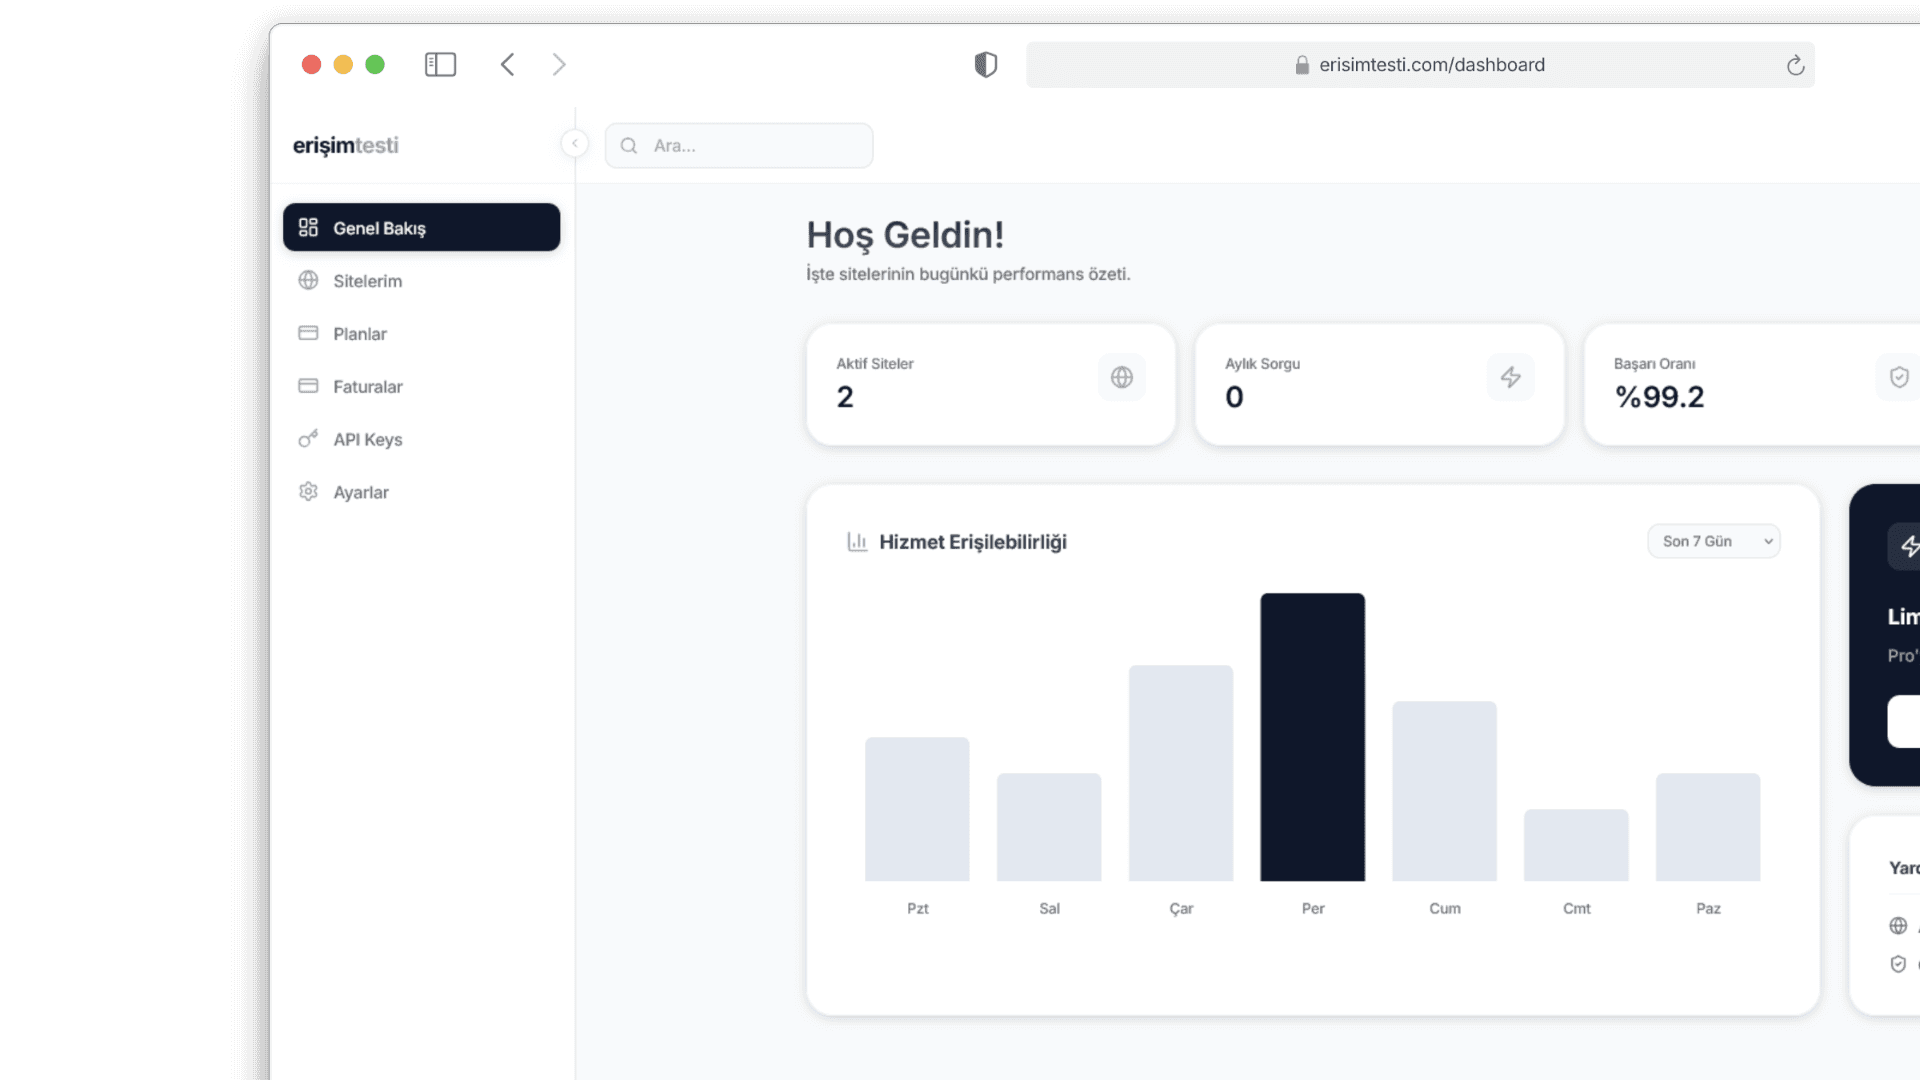This screenshot has height=1080, width=1920.
Task: Open the Son 7 Gün dropdown
Action: [x=1713, y=541]
